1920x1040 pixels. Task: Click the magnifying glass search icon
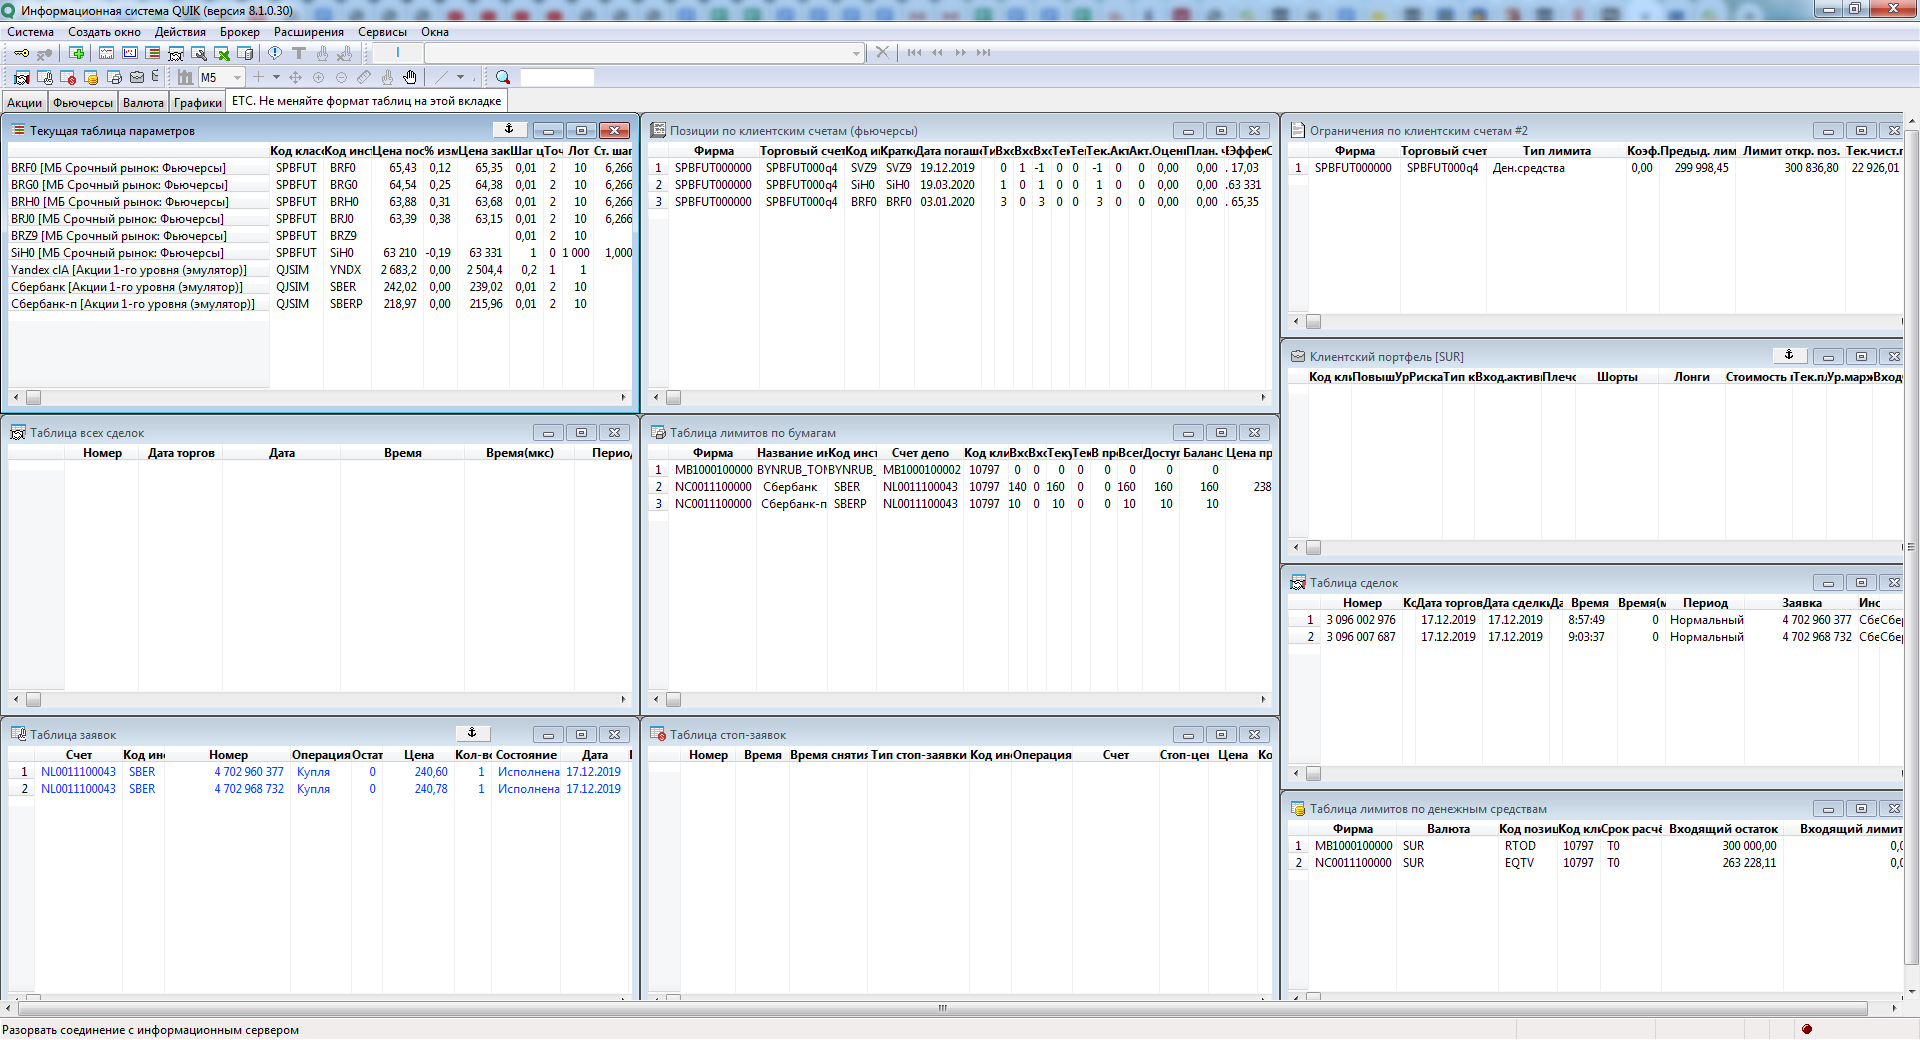503,78
